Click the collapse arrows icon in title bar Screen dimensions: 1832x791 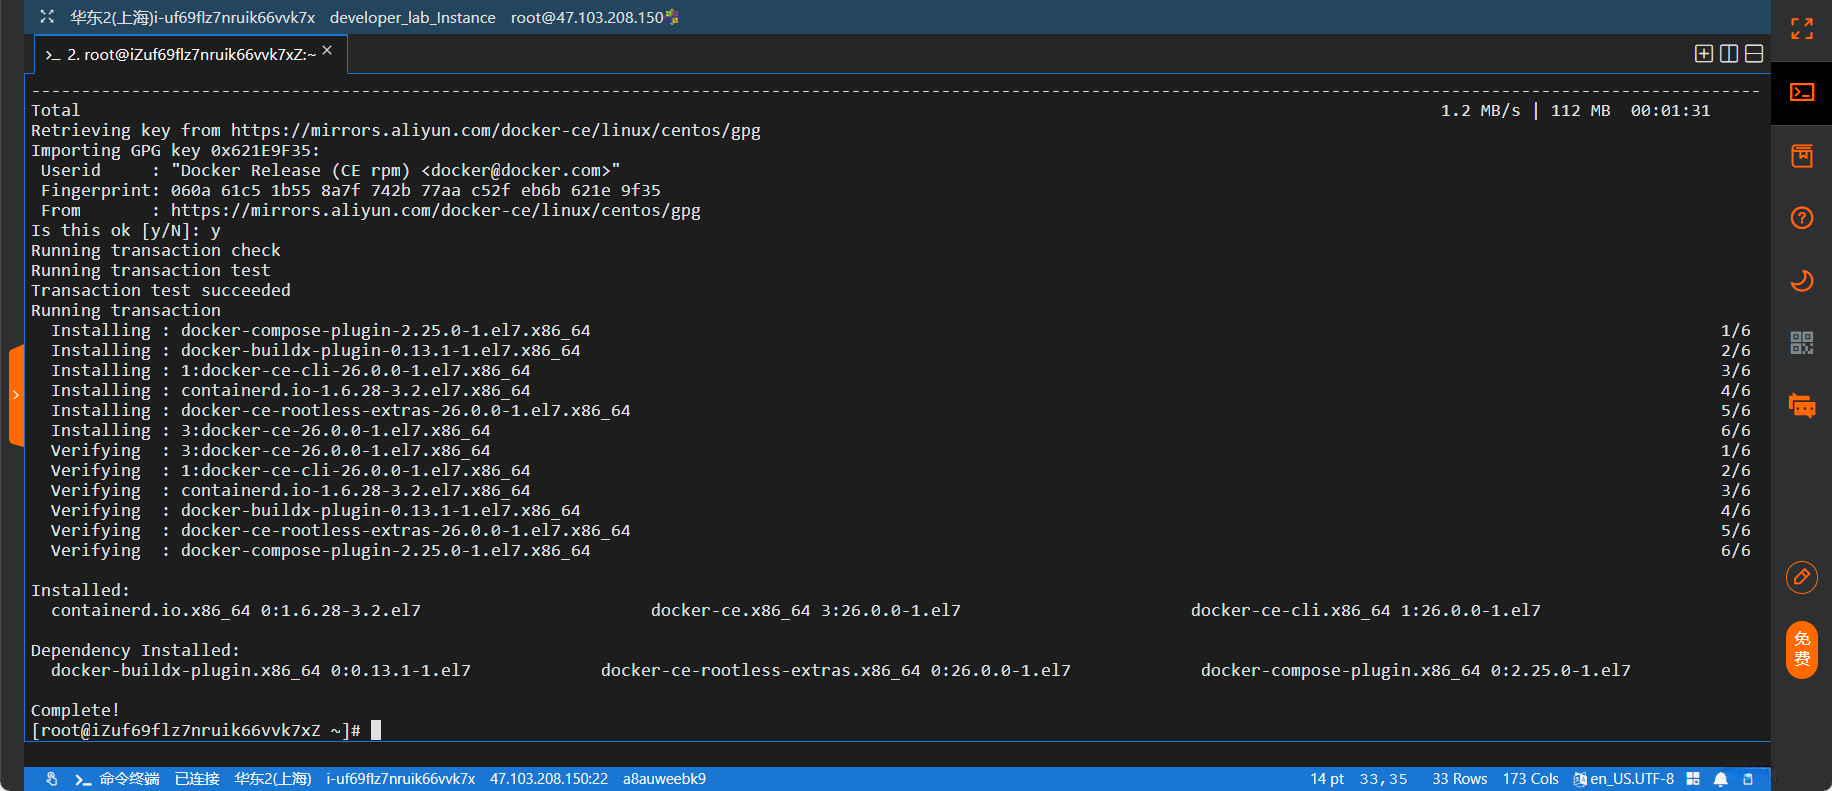click(47, 17)
